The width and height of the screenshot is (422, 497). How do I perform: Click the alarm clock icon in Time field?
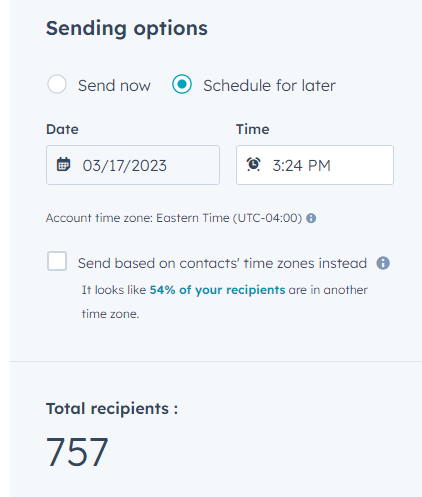tap(253, 165)
